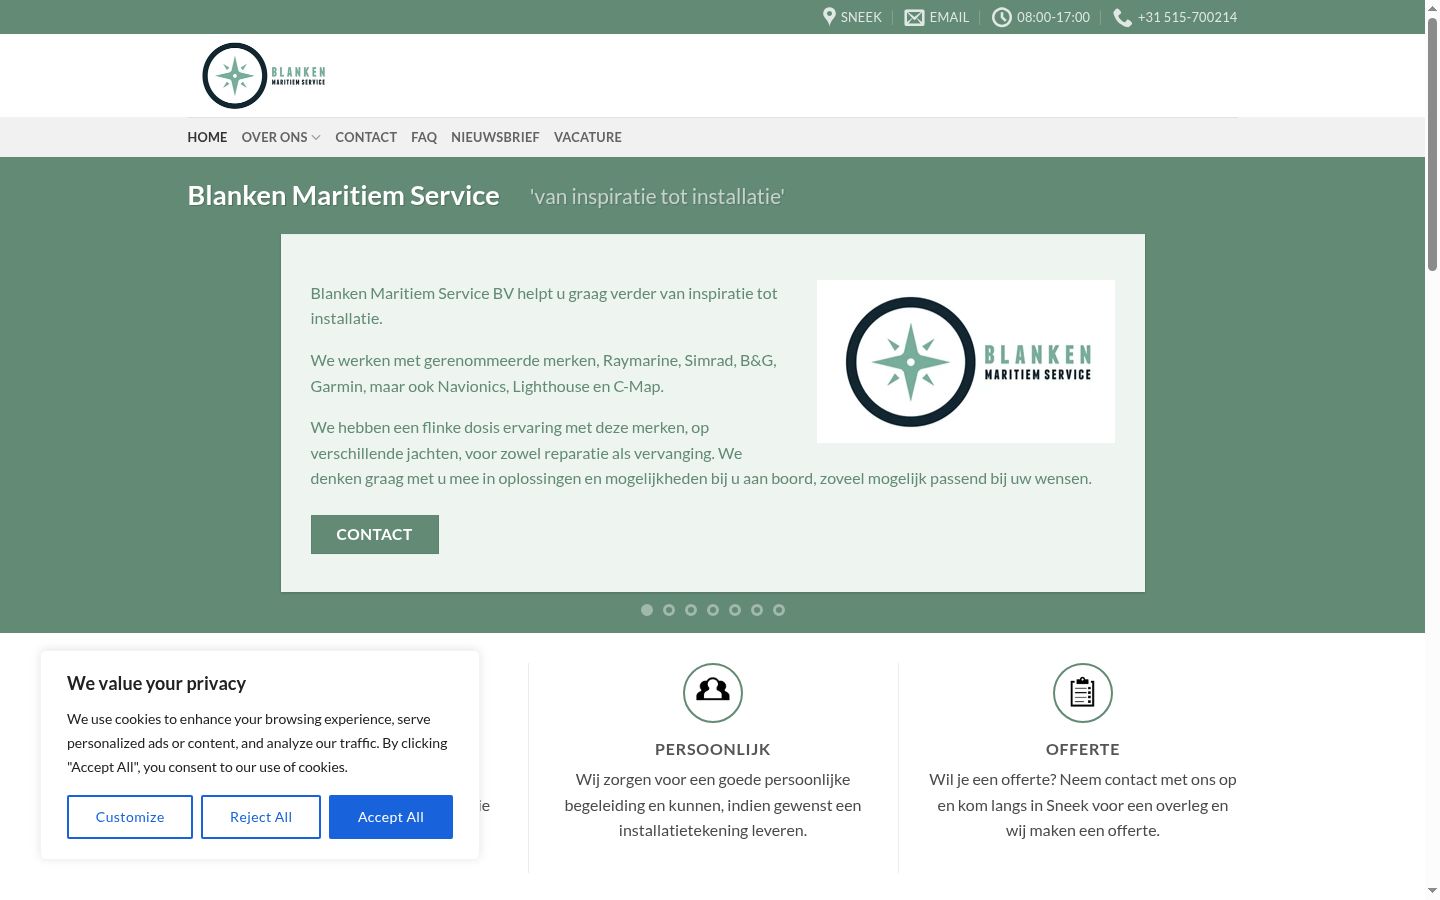Screen dimensions: 1440x900
Task: Click the Contact button in the slider
Action: (375, 534)
